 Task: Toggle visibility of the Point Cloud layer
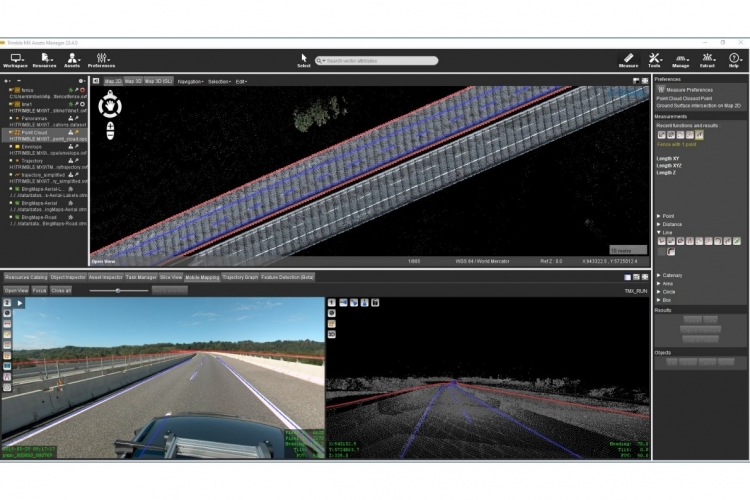click(12, 131)
